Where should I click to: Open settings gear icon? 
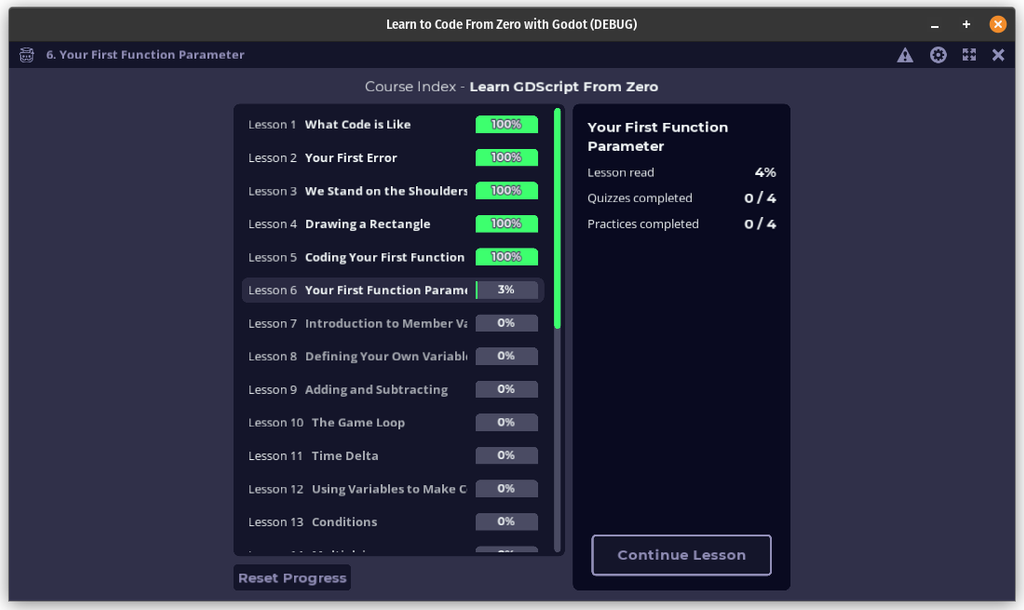coord(938,55)
